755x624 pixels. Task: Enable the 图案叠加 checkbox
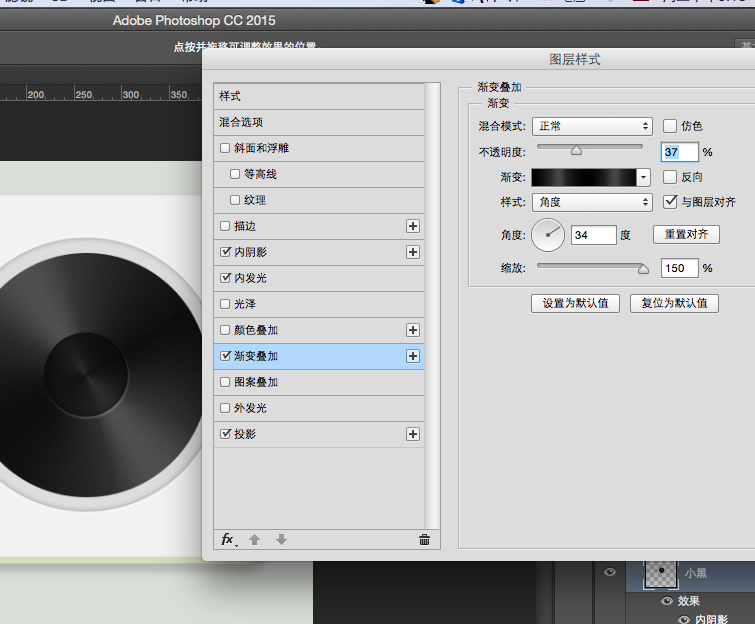tap(225, 382)
